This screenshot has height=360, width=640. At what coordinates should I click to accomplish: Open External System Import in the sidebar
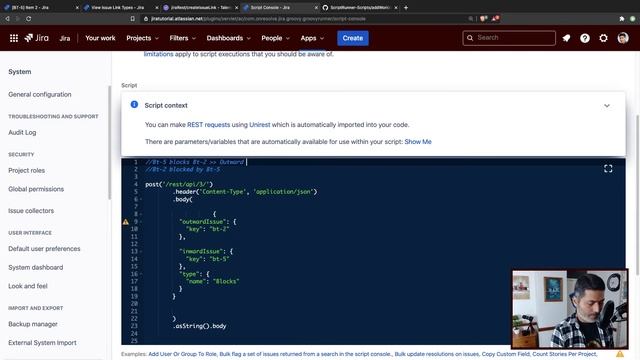tap(42, 343)
